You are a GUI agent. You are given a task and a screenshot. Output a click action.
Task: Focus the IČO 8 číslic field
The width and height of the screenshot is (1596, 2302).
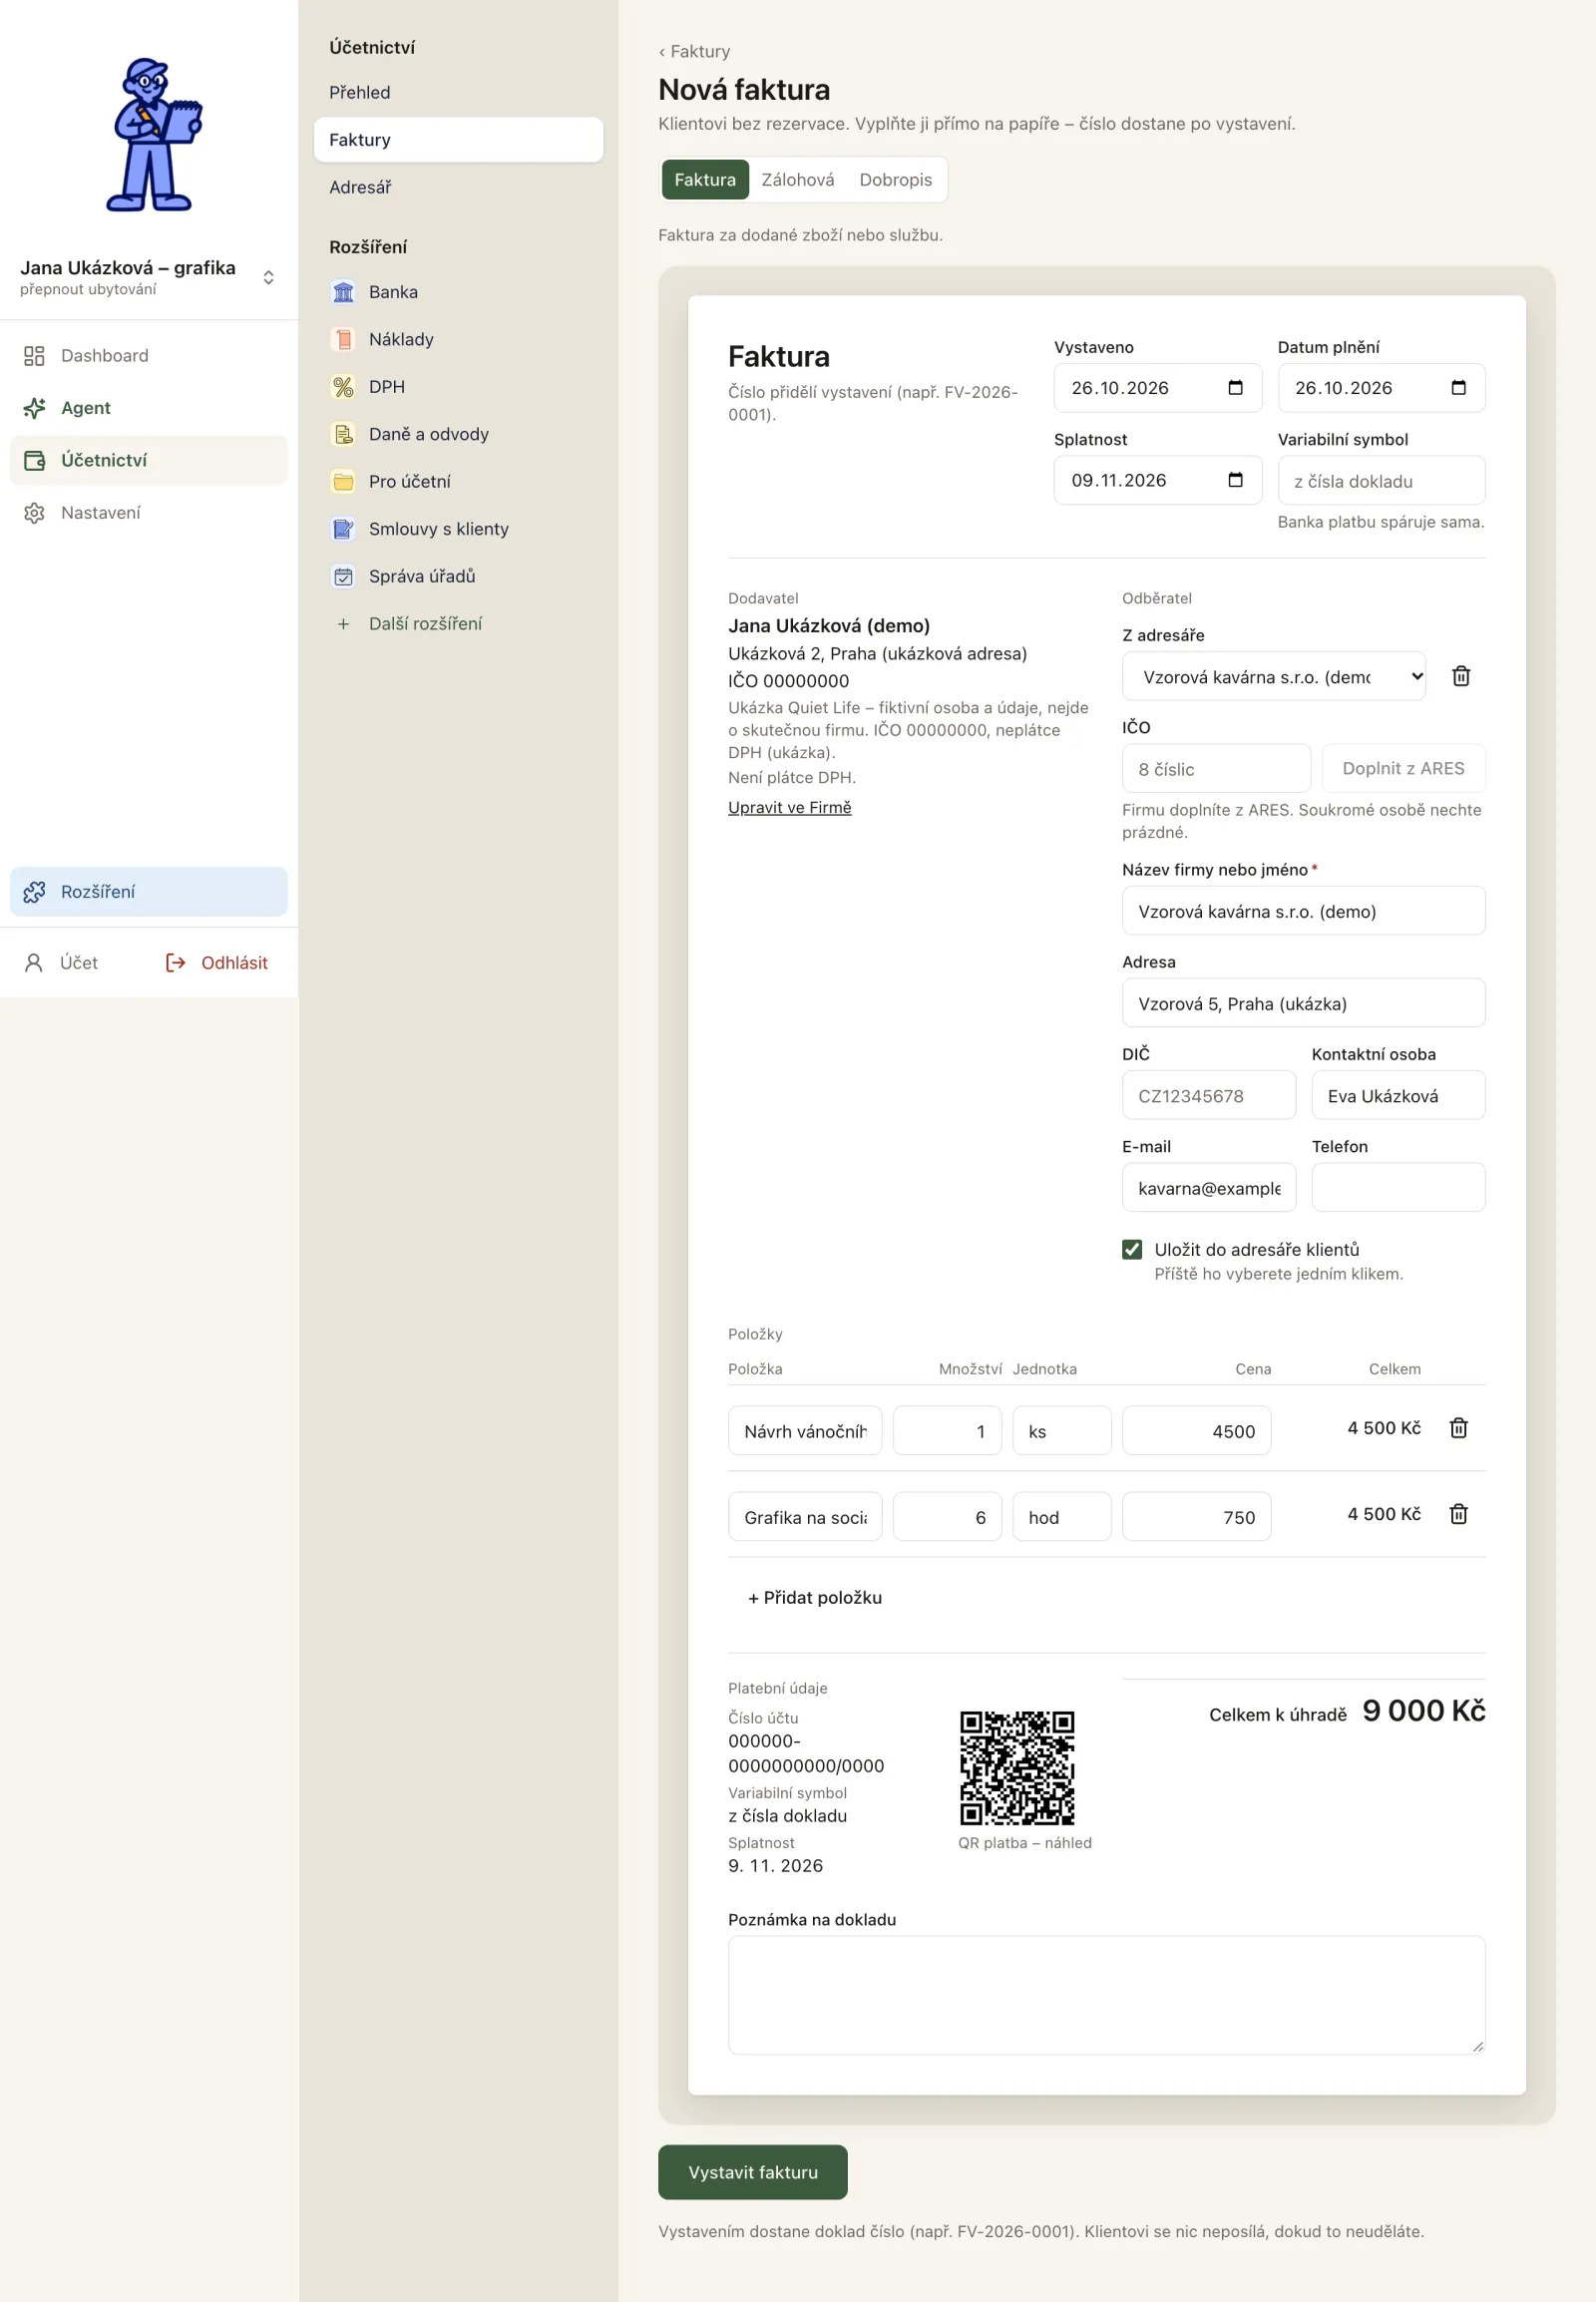pos(1216,769)
